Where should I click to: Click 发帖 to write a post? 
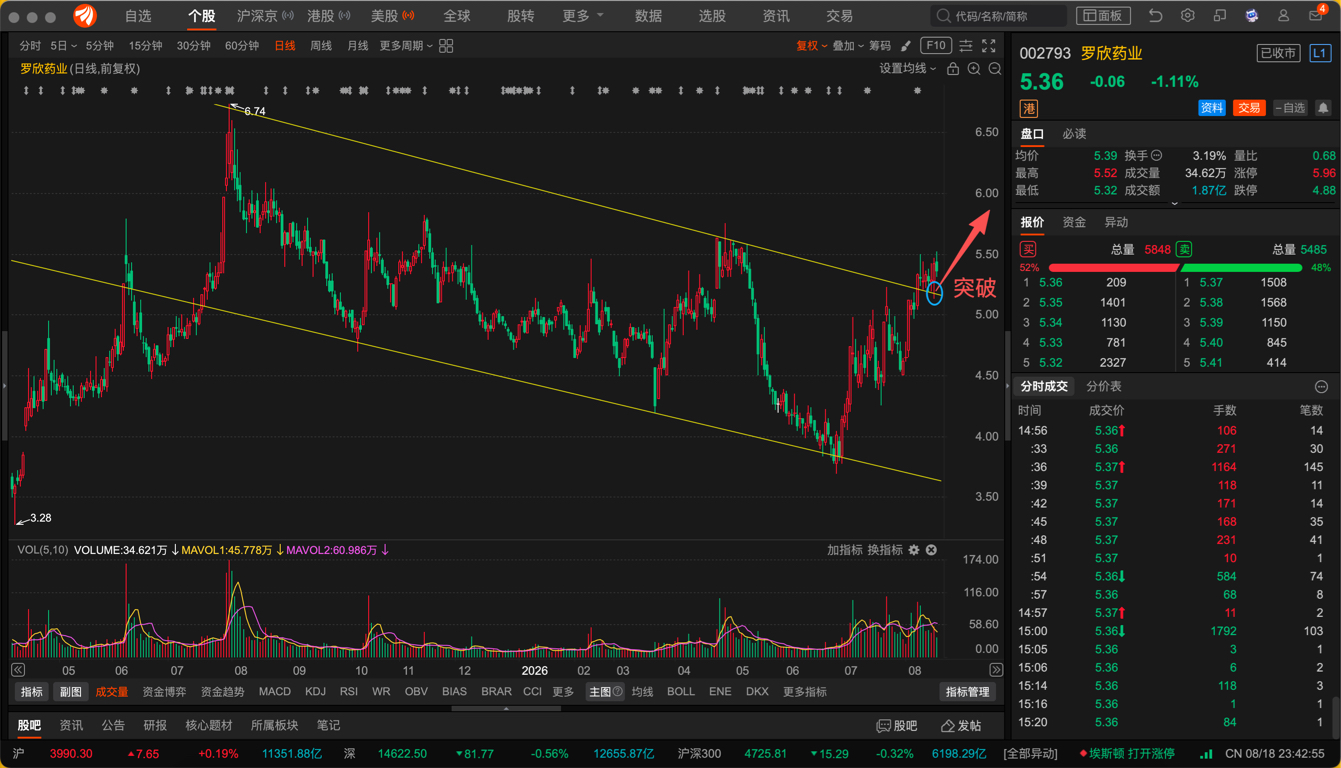[x=961, y=726]
